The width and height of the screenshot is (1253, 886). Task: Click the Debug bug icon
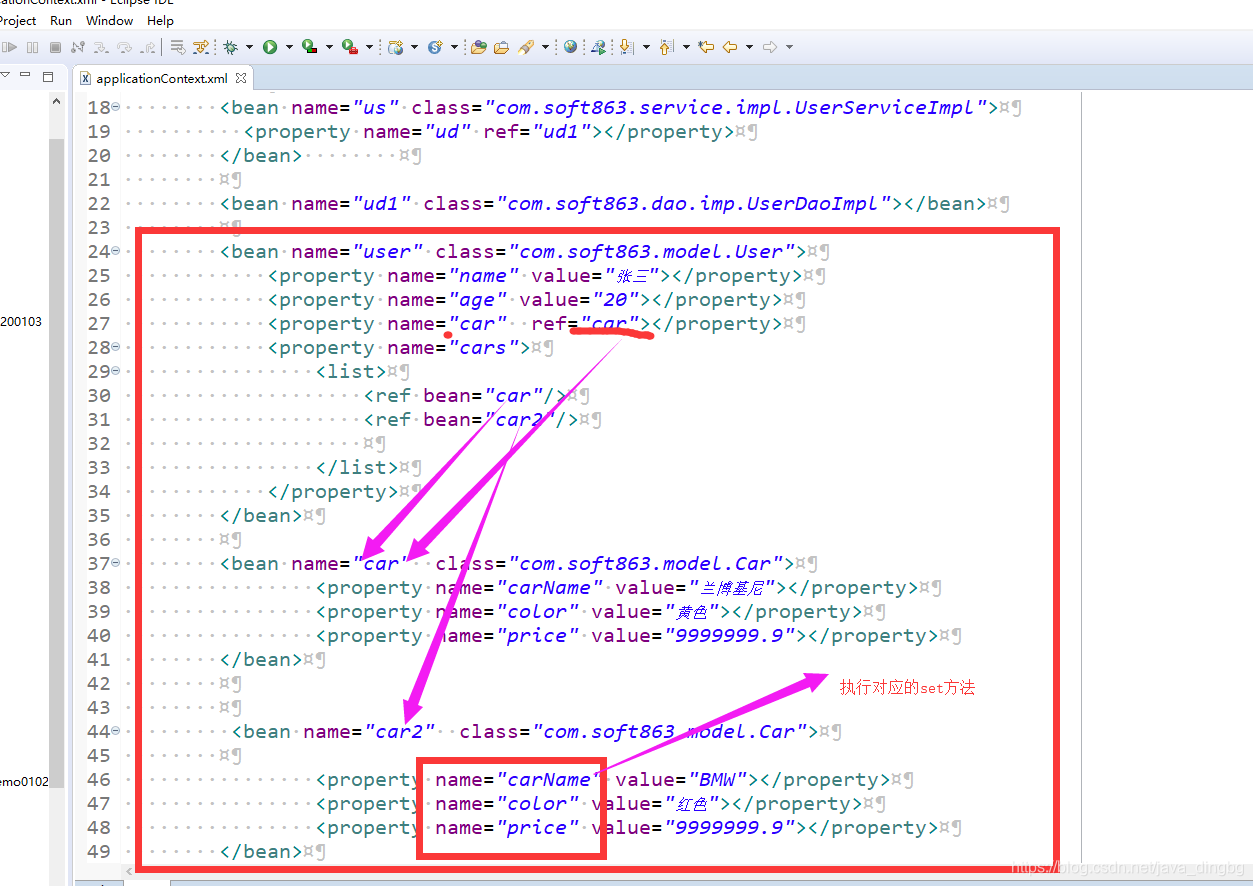pyautogui.click(x=230, y=47)
